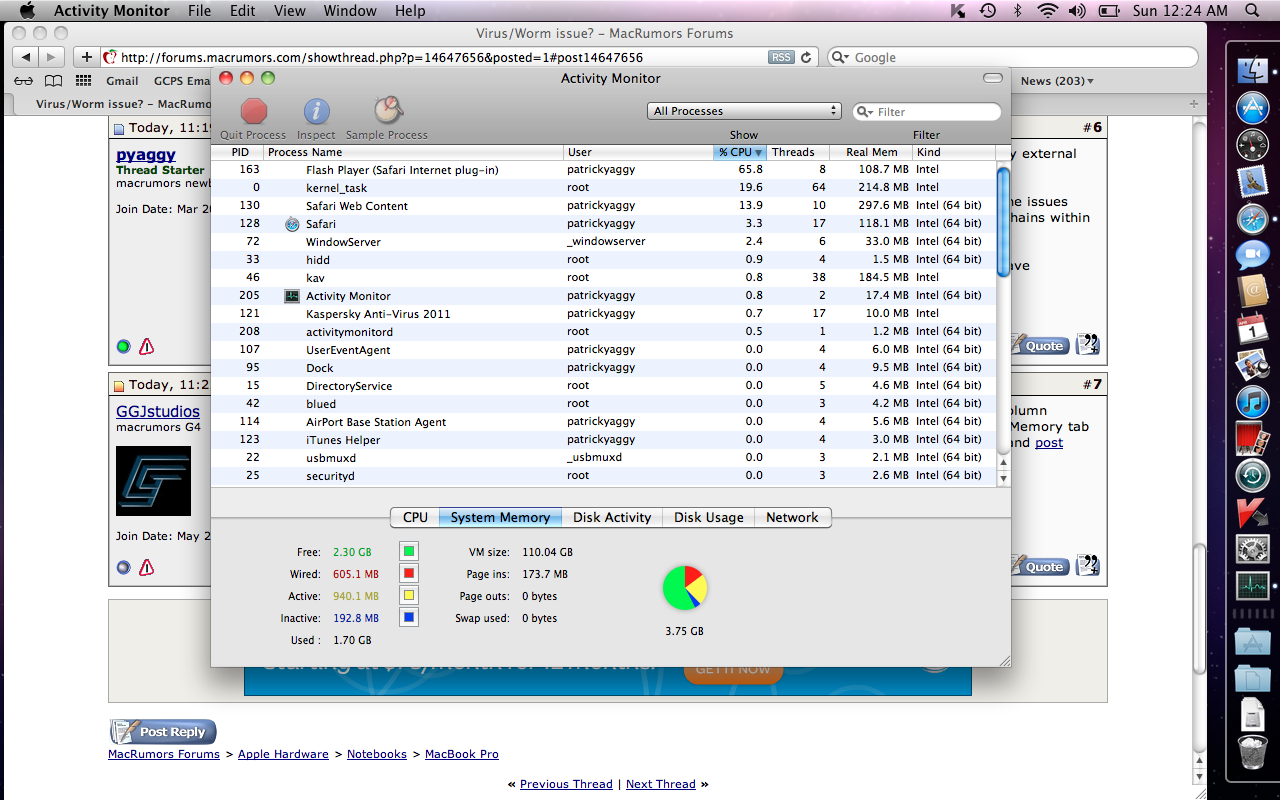Toggle the Activity Monitor toolbar pill button
The width and height of the screenshot is (1280, 800).
(992, 78)
